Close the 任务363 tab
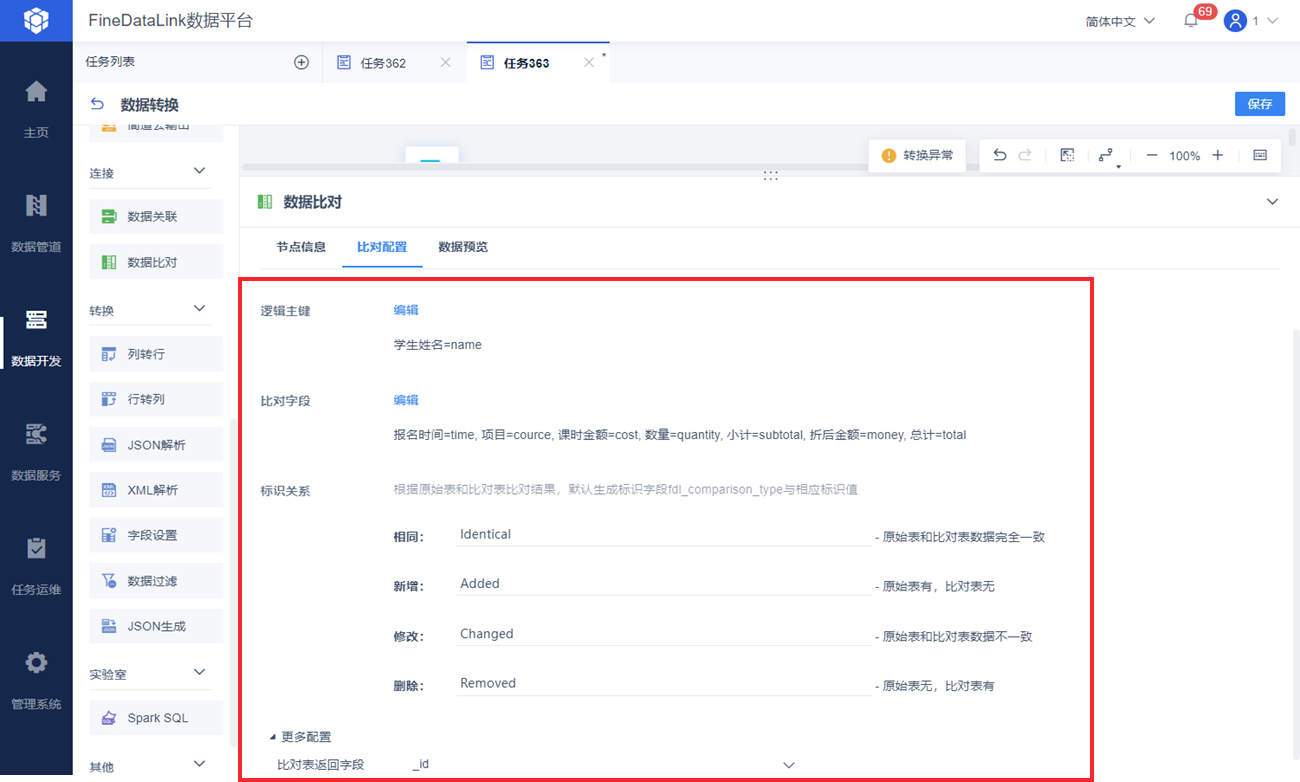 589,62
